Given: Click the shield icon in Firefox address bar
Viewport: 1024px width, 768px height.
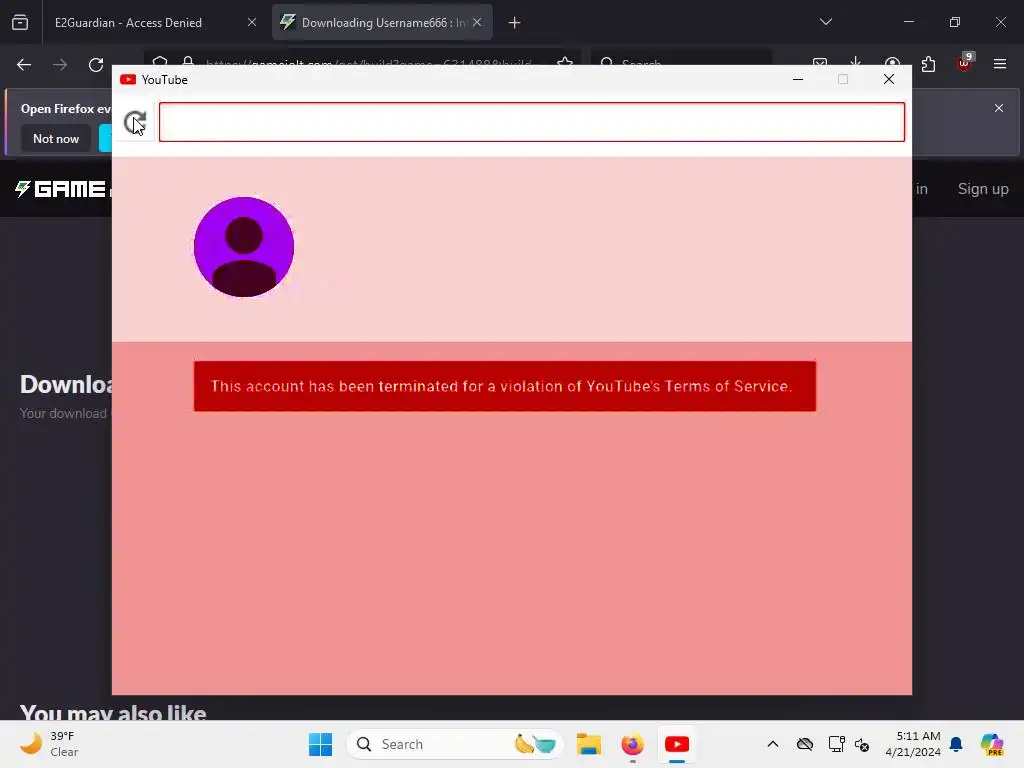Looking at the screenshot, I should point(160,61).
